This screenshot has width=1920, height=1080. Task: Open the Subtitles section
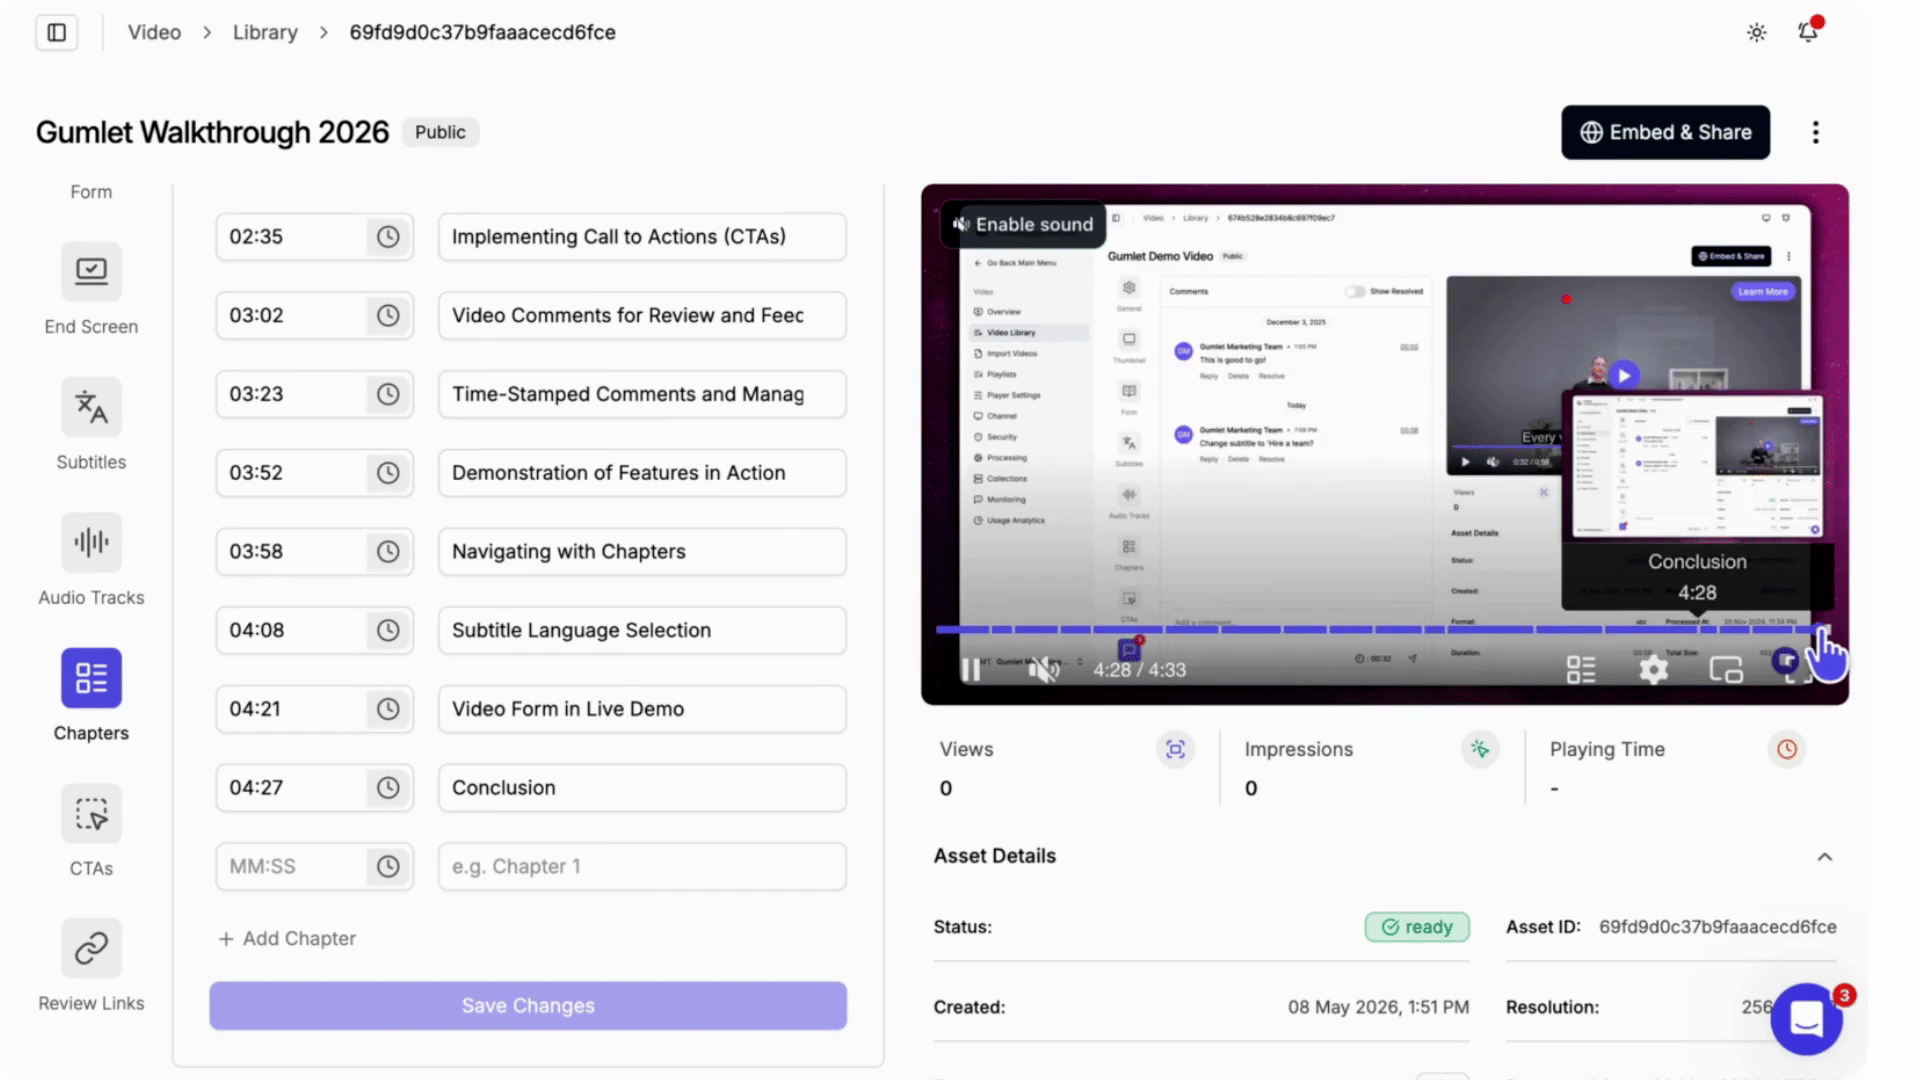[91, 425]
